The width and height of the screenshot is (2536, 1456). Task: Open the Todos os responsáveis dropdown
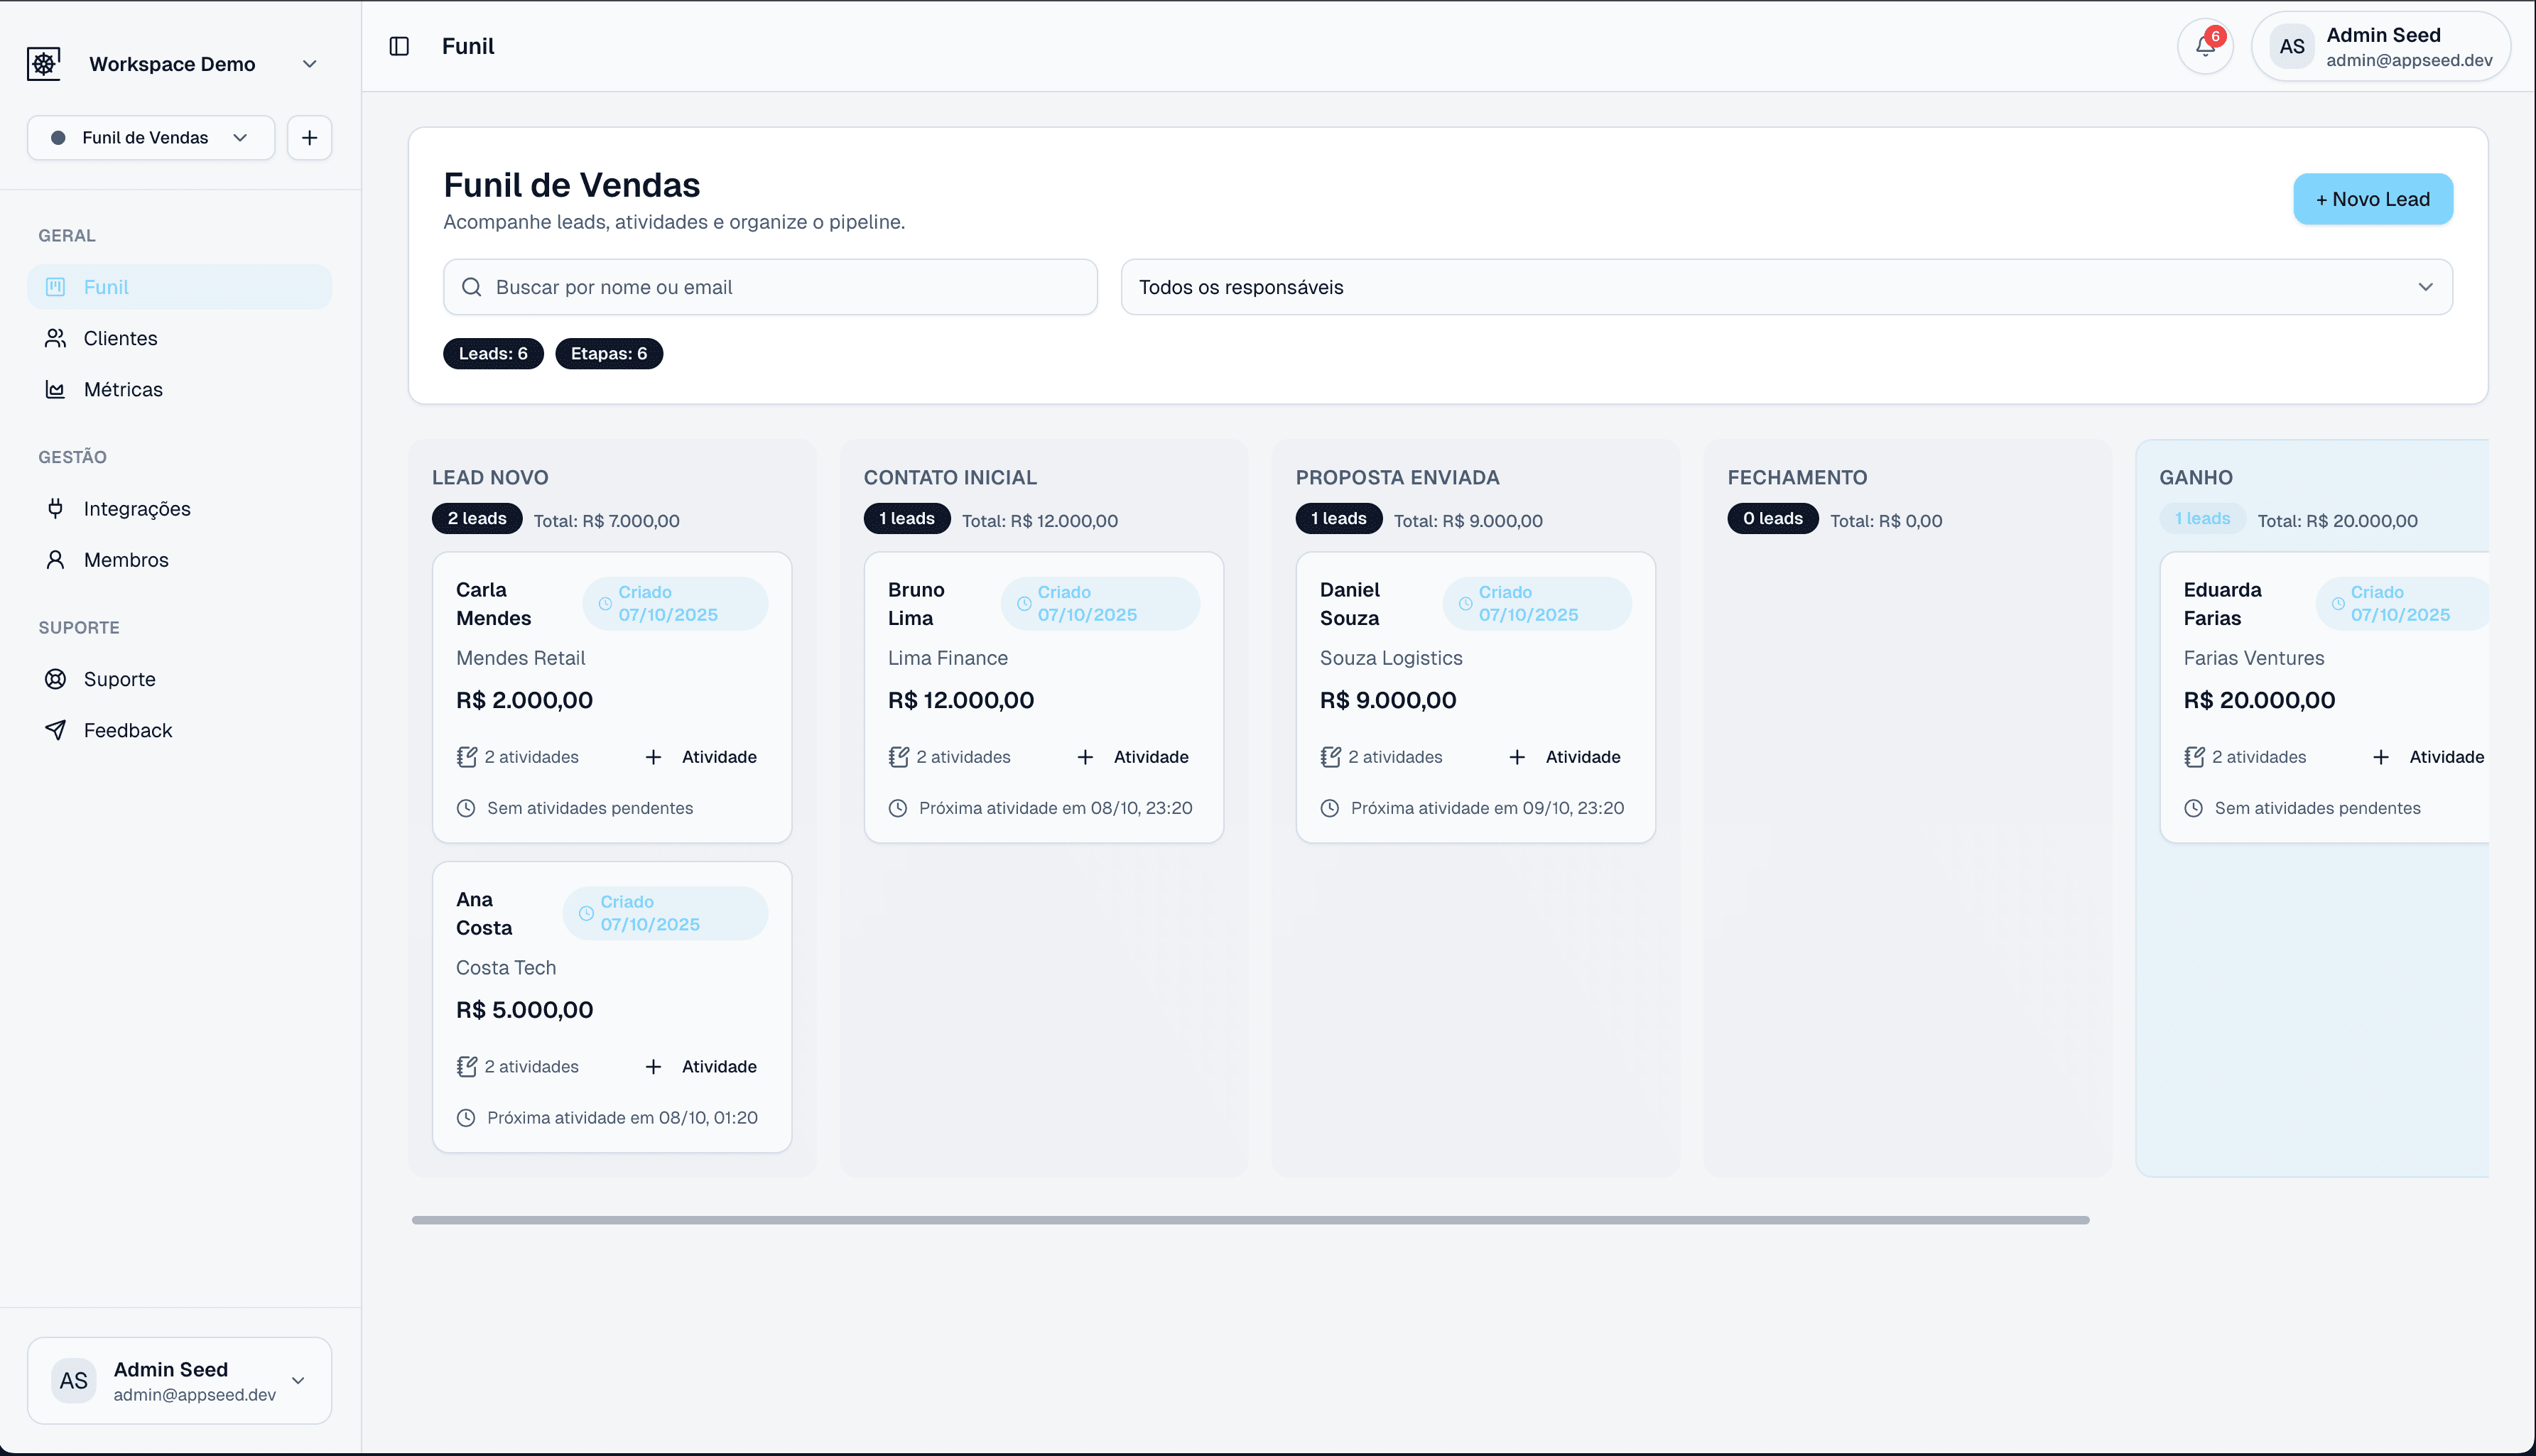click(1786, 287)
